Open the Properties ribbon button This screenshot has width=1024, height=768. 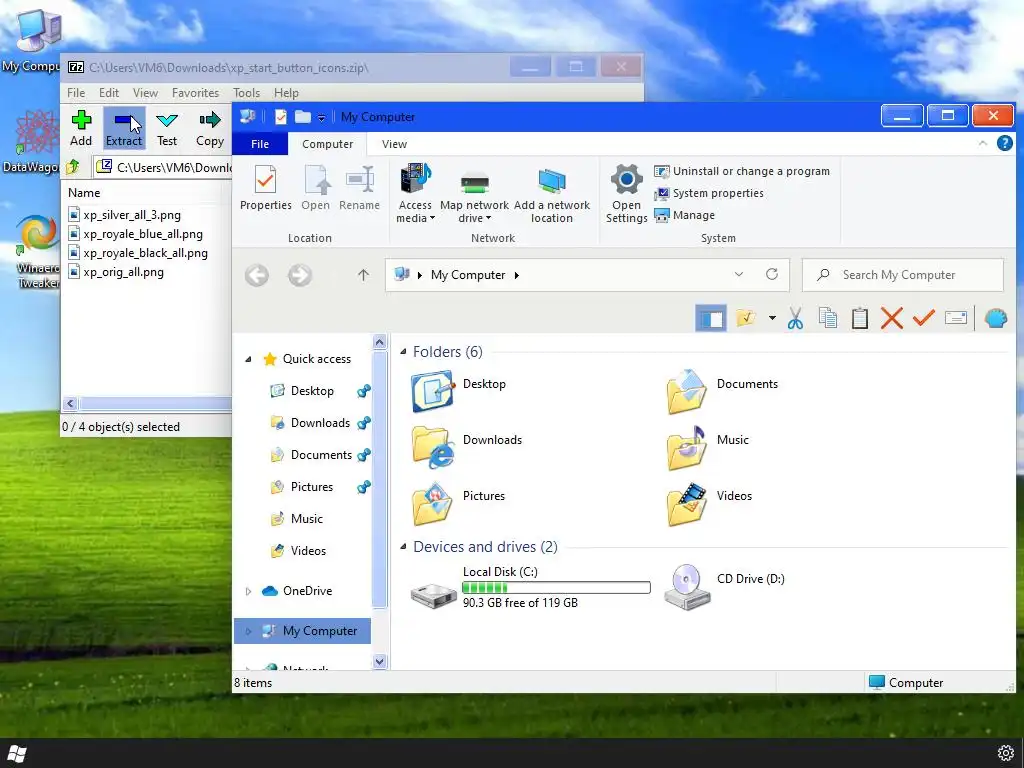click(x=265, y=188)
